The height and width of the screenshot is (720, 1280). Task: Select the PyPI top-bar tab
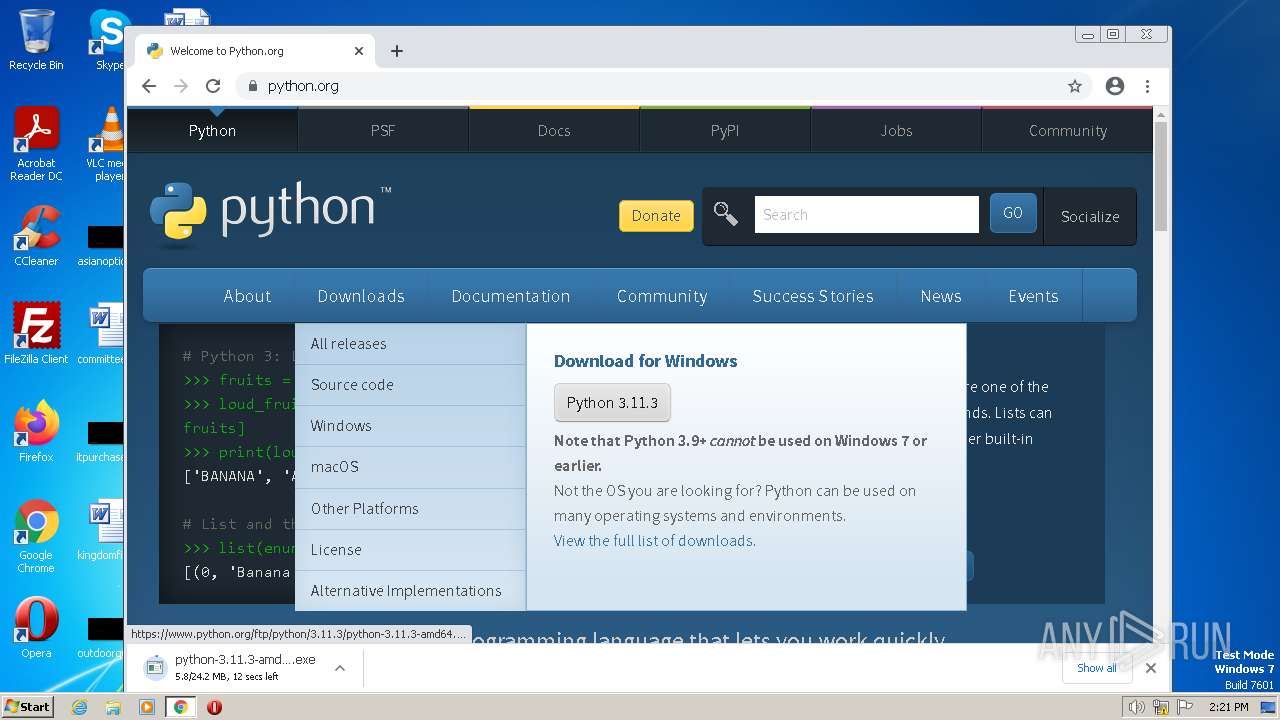point(725,130)
